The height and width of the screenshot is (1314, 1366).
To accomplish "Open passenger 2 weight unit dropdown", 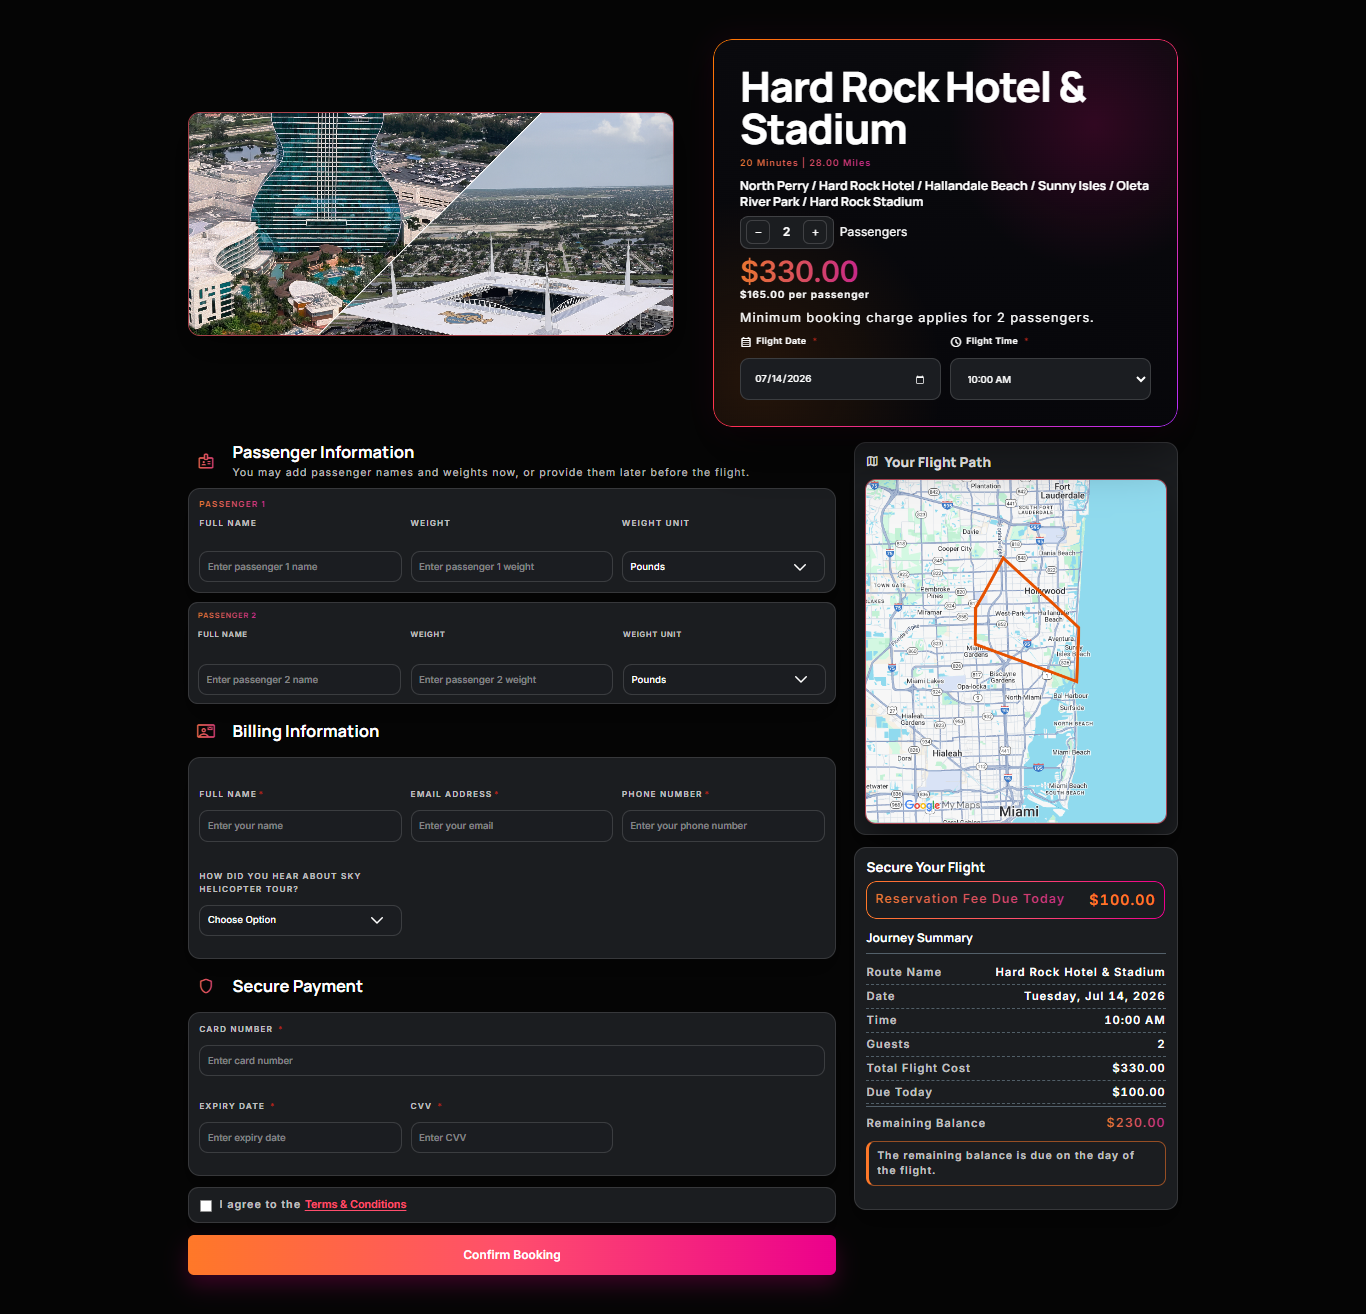I will click(724, 679).
